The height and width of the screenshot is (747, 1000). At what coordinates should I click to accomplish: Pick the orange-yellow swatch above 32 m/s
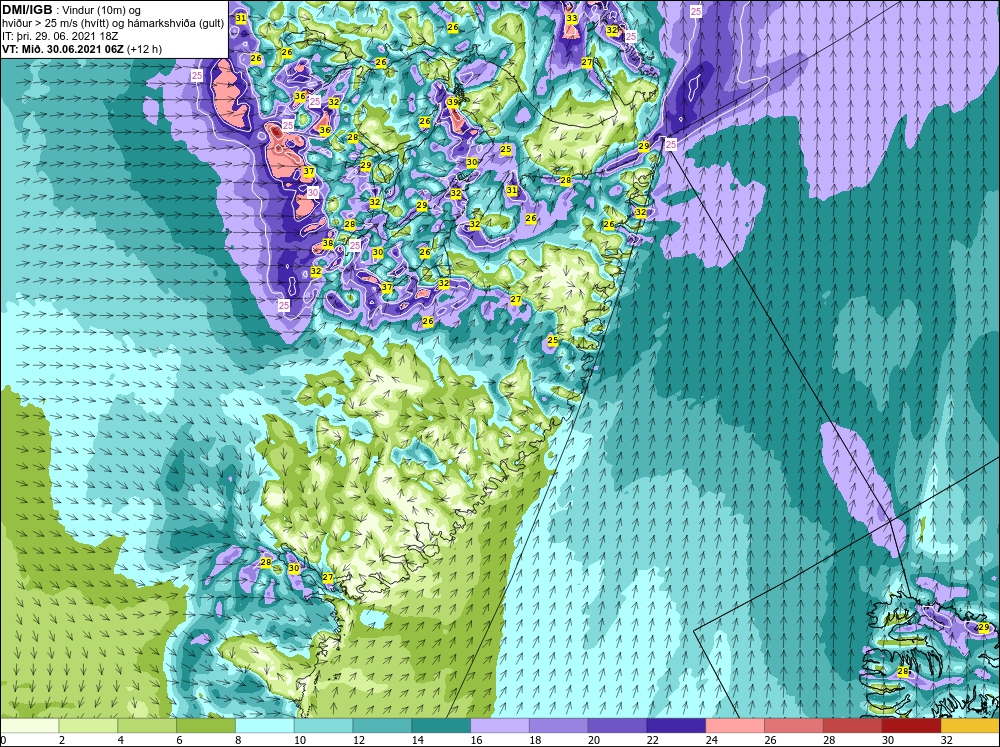[969, 726]
